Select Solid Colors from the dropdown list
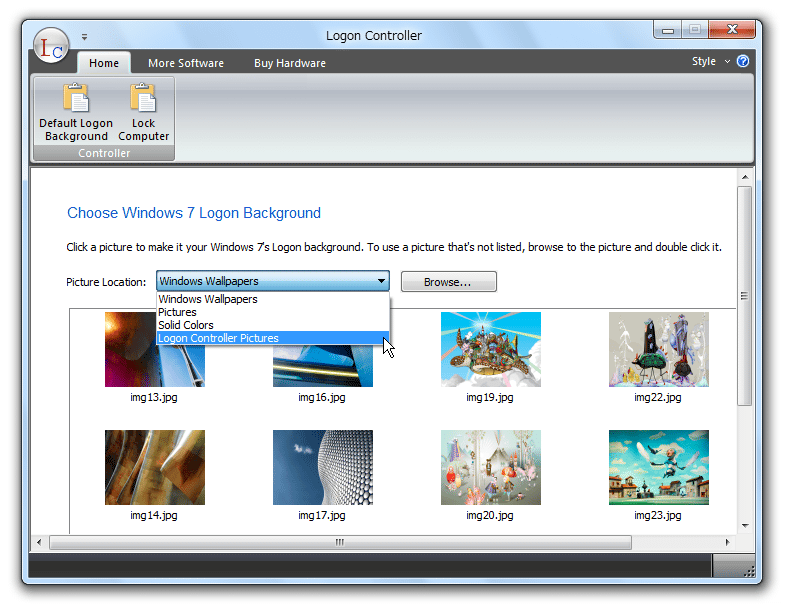 (x=273, y=325)
